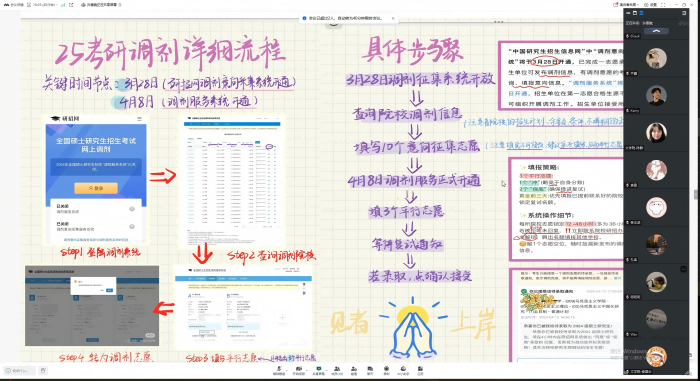This screenshot has width=700, height=381.
Task: Enter fullscreen mode via top bar icon
Action: (663, 4)
